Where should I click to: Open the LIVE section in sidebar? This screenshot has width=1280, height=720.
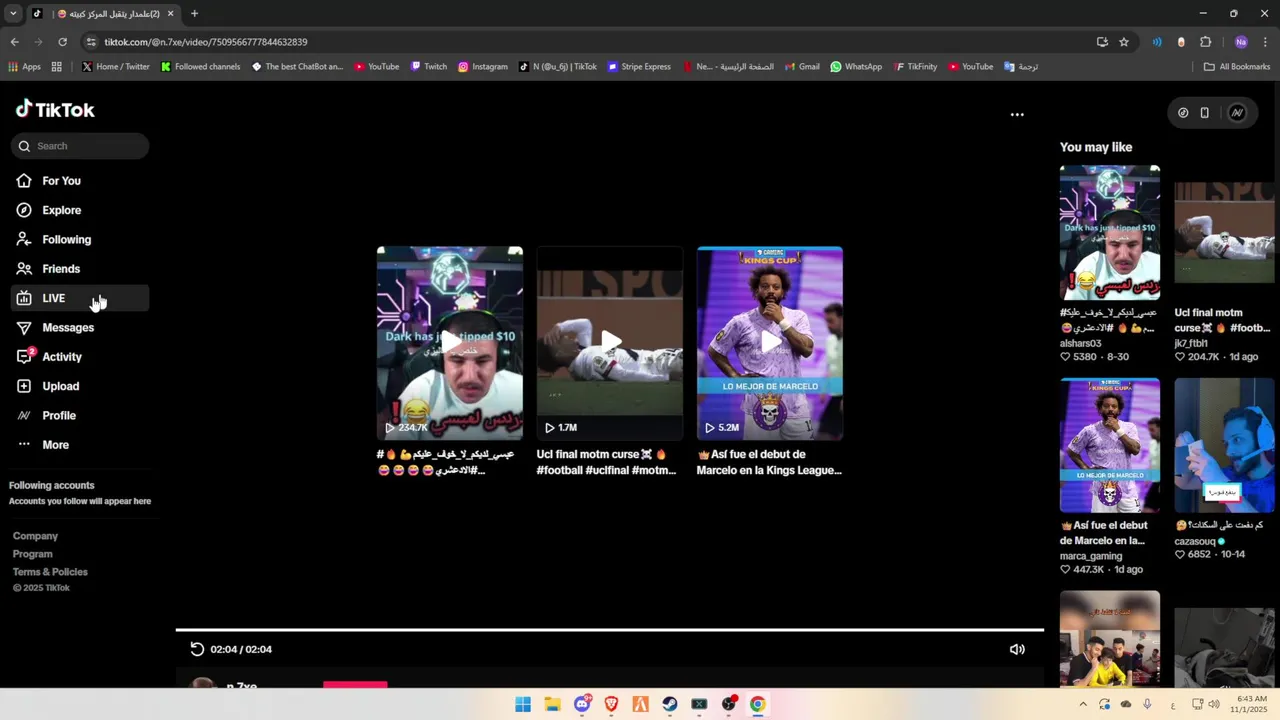coord(80,298)
